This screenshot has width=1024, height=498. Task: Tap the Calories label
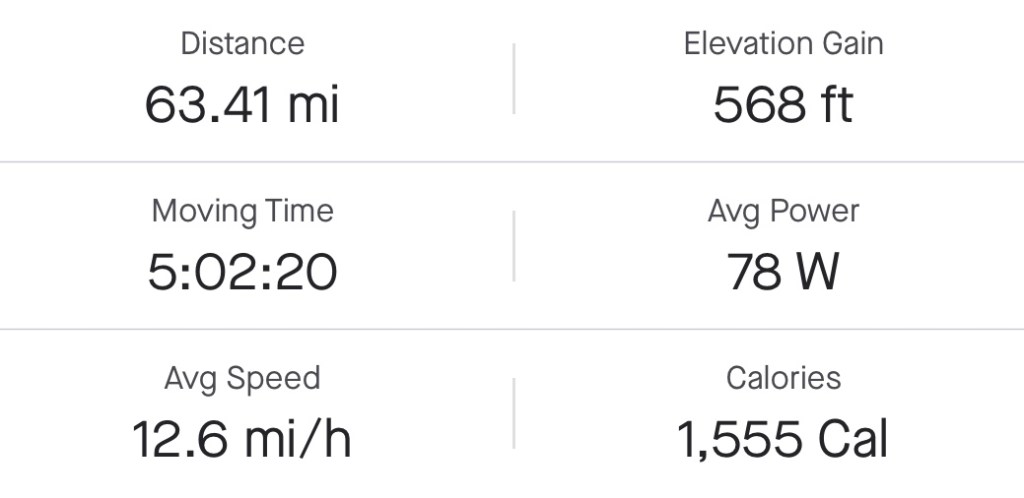[783, 379]
